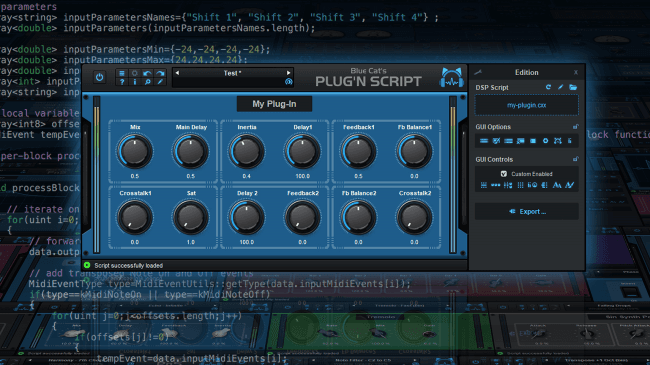The width and height of the screenshot is (650, 365).
Task: Toggle the GUI Controls lock icon
Action: pos(575,159)
